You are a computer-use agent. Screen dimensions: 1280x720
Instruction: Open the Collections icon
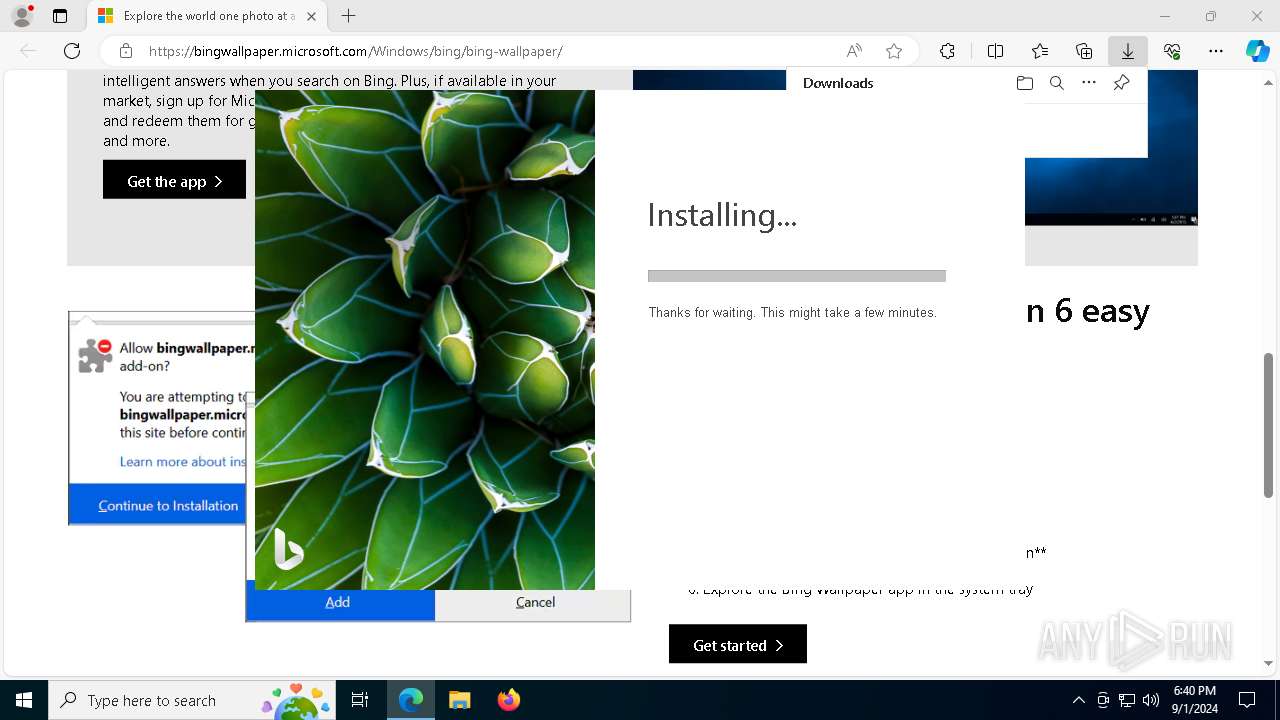[1084, 51]
